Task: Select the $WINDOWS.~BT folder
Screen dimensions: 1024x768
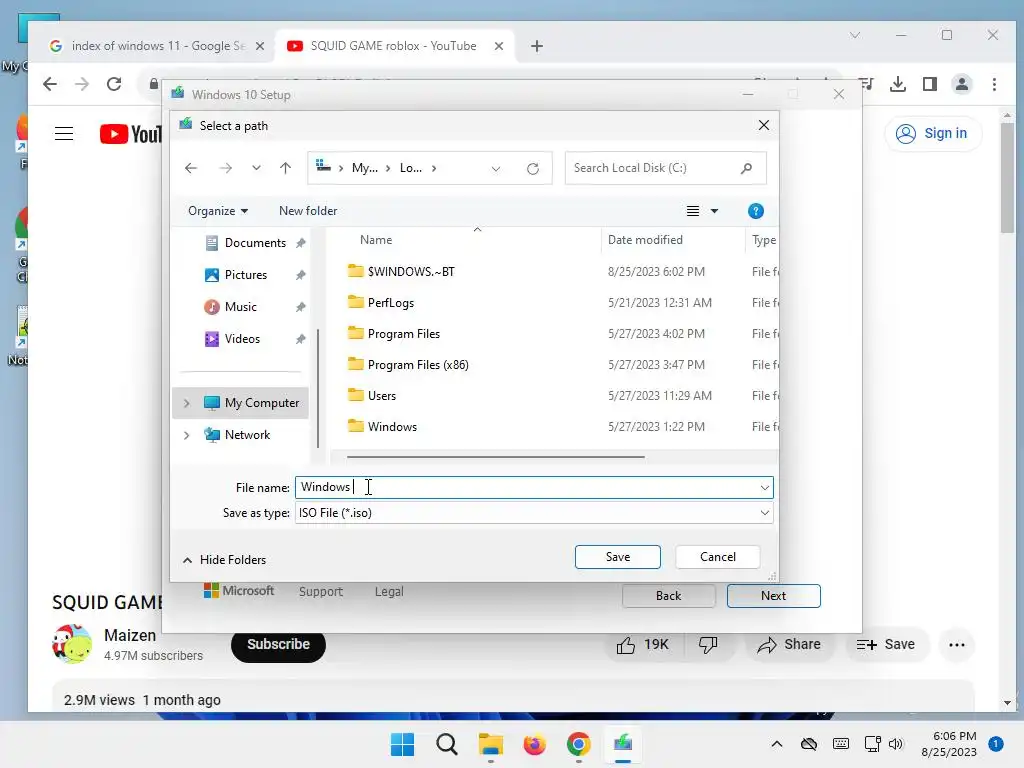Action: (411, 272)
